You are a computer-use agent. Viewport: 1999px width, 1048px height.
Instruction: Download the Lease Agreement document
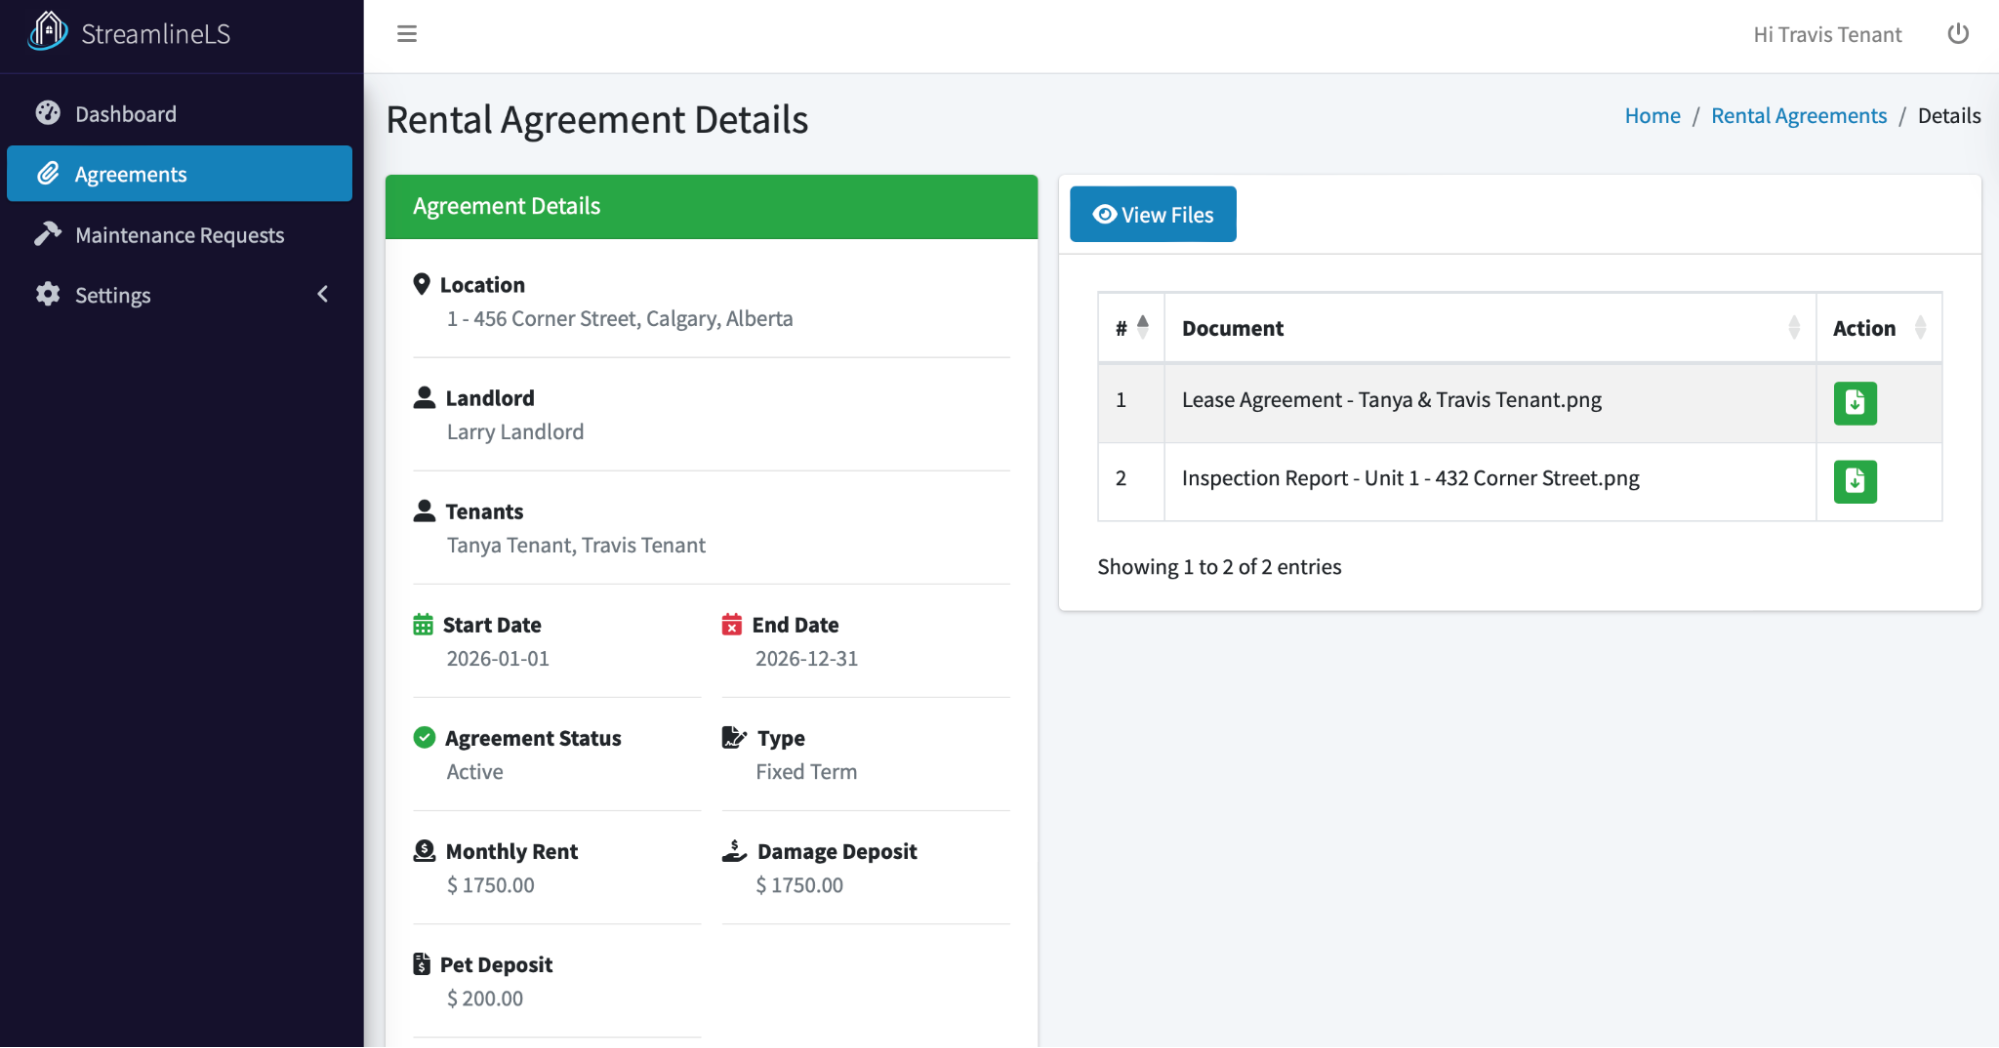coord(1855,403)
